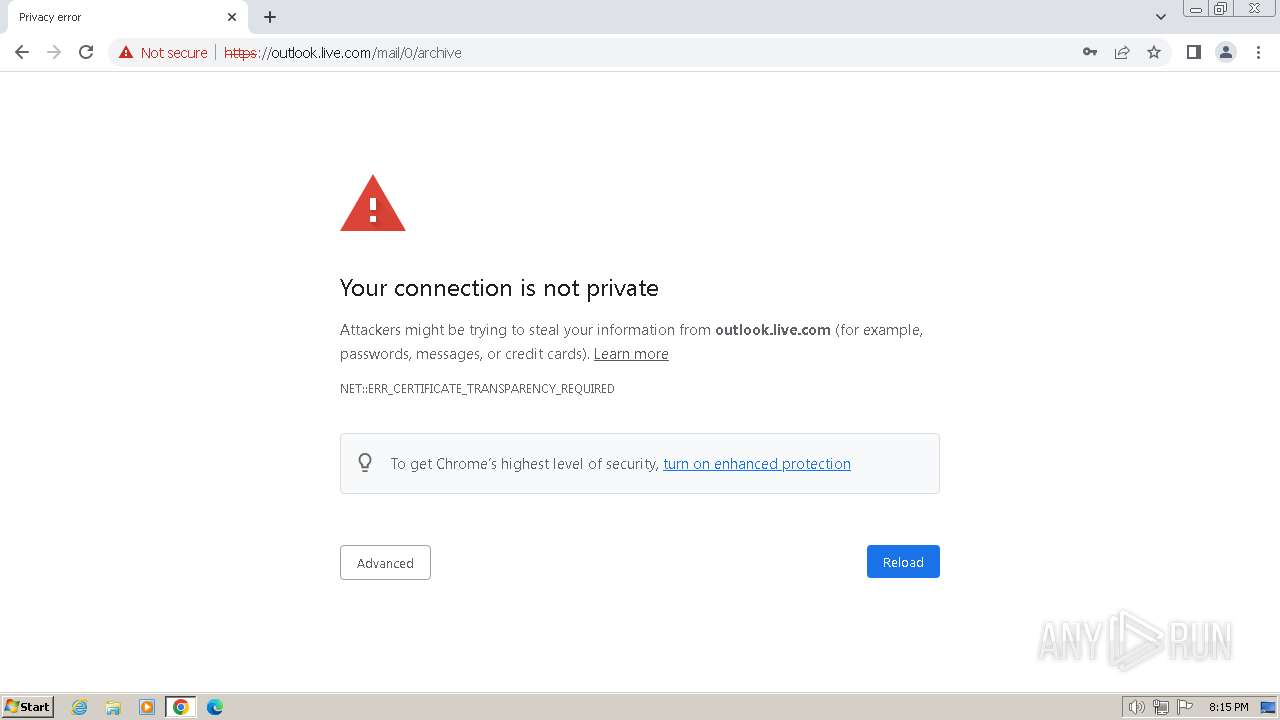
Task: Click the password key icon
Action: [x=1090, y=52]
